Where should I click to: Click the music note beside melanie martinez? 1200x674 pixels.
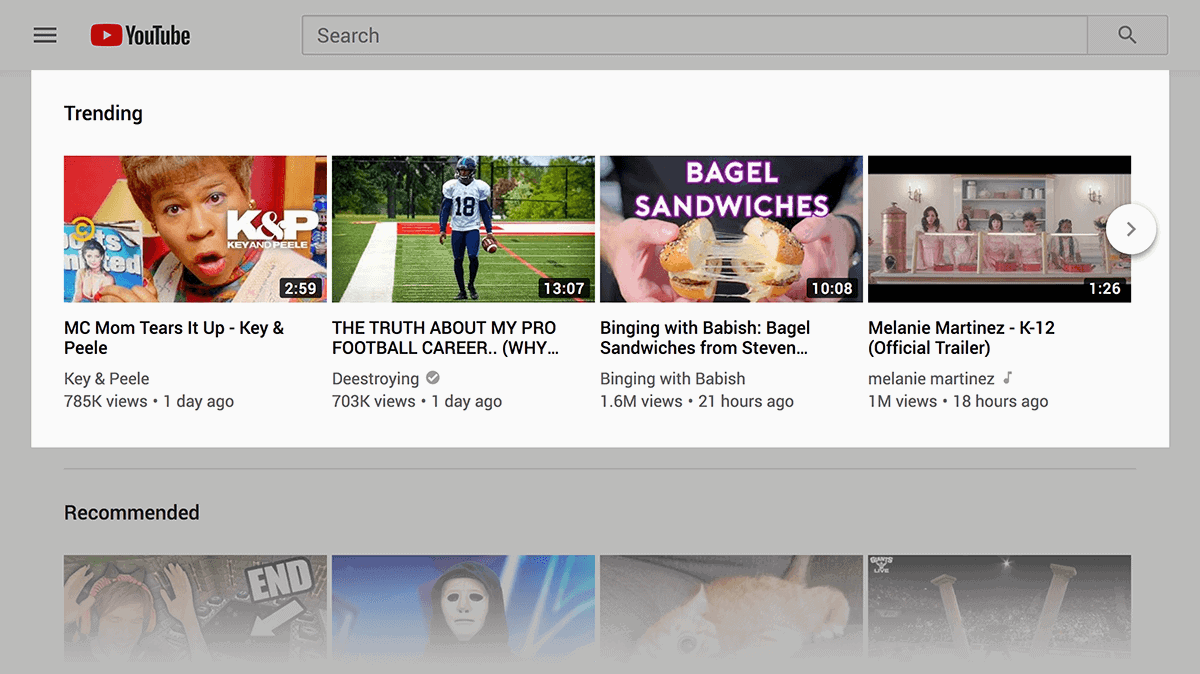coord(1008,378)
